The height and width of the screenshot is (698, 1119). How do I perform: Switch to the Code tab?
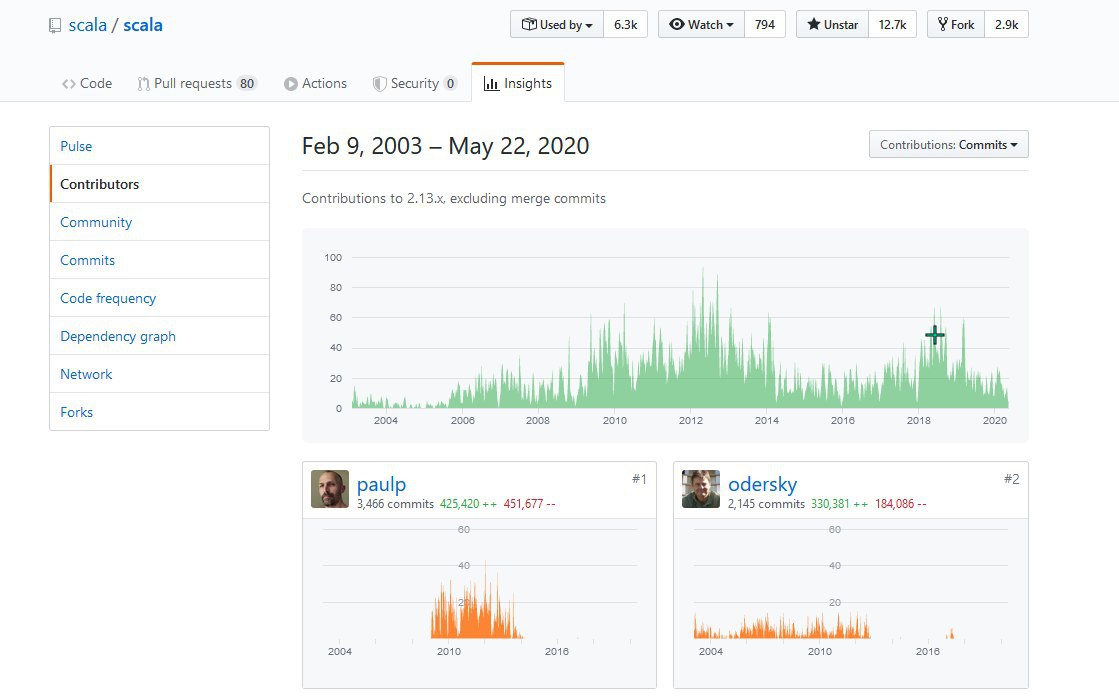click(86, 84)
